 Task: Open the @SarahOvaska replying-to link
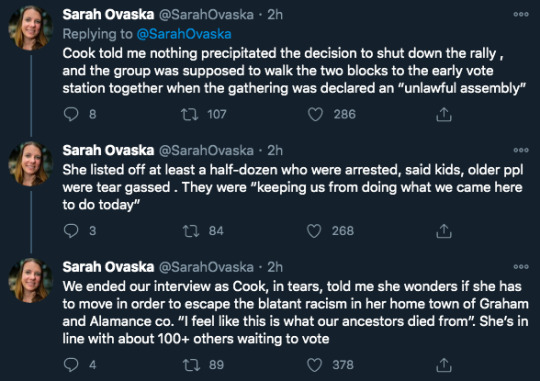184,34
